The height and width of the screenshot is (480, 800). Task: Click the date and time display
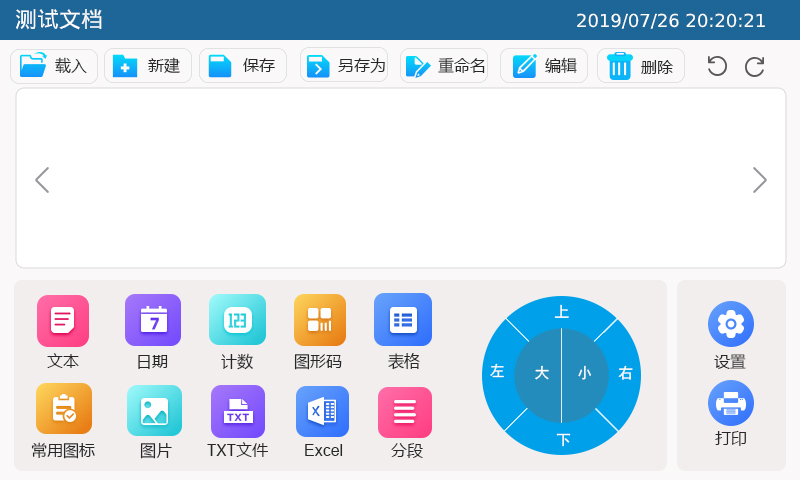pos(670,21)
